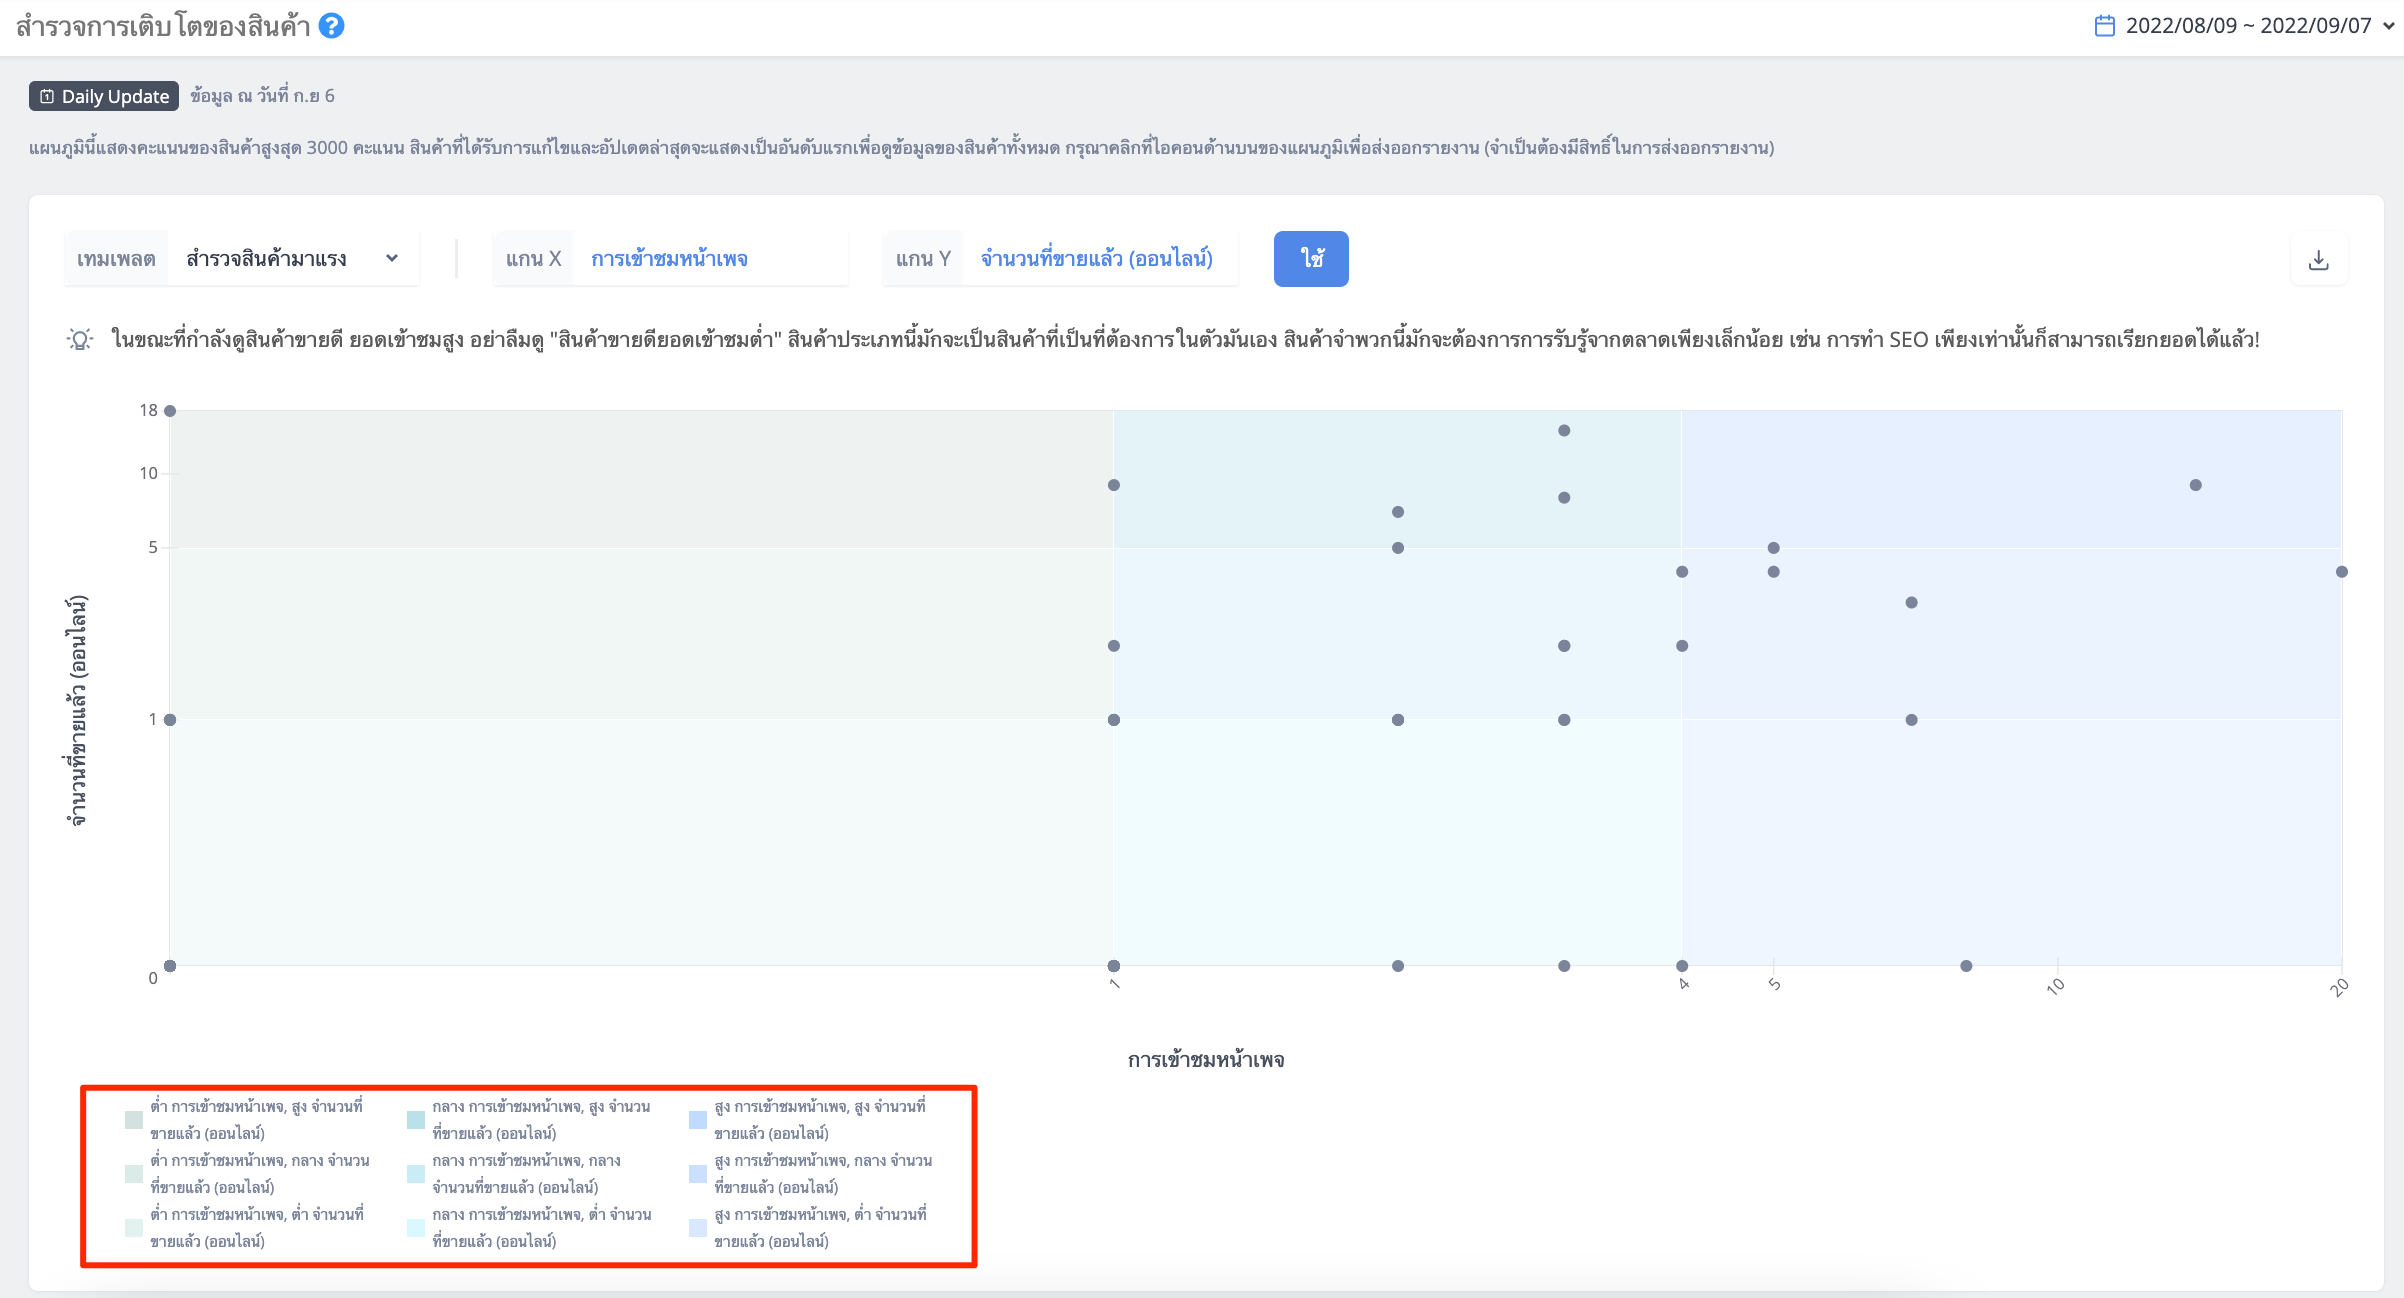Select the rightmost data point at x=20
The image size is (2404, 1298).
point(2342,572)
